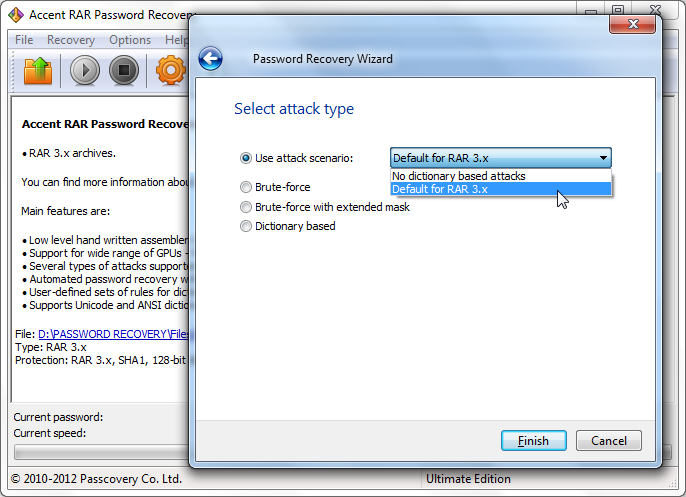Click the Cancel button
The width and height of the screenshot is (686, 497).
point(609,441)
